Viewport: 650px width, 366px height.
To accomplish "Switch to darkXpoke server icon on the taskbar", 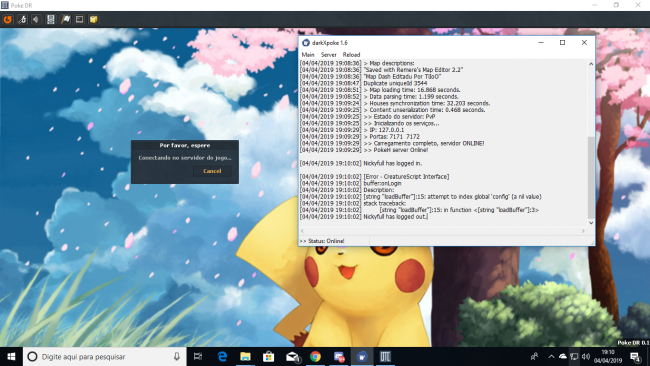I will click(x=362, y=356).
